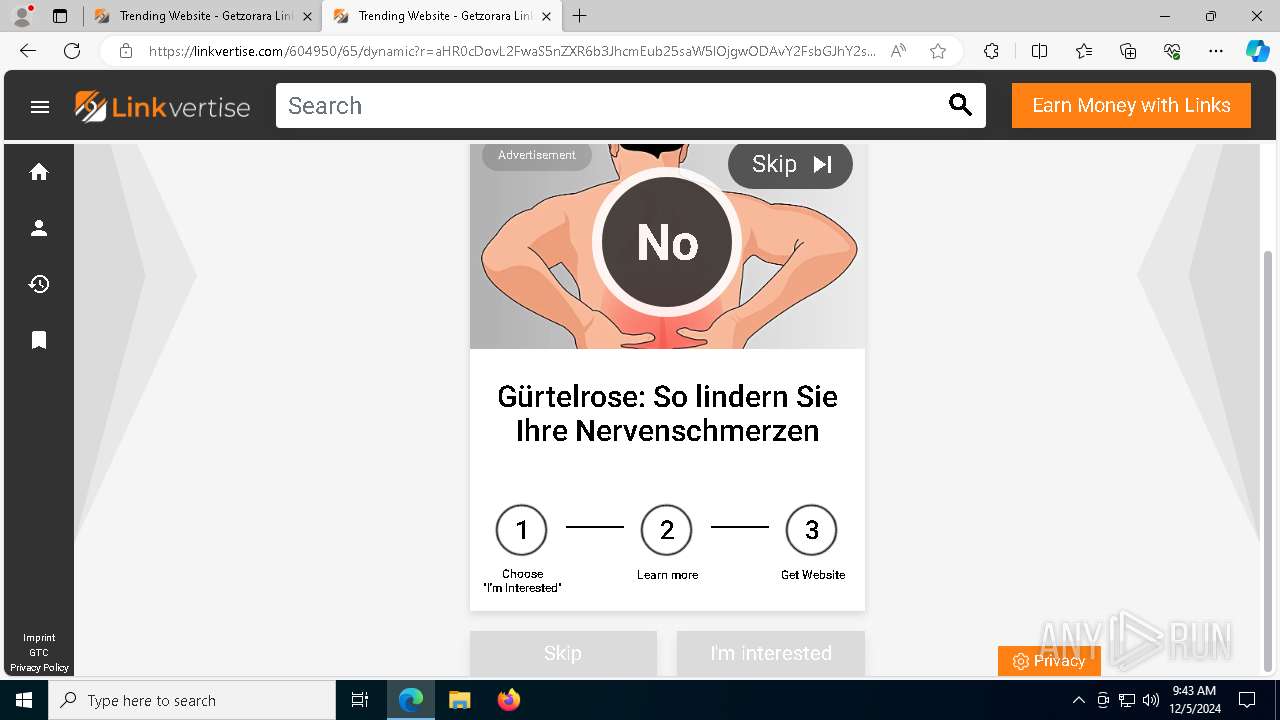
Task: Open Task View on the taskbar
Action: click(x=360, y=700)
